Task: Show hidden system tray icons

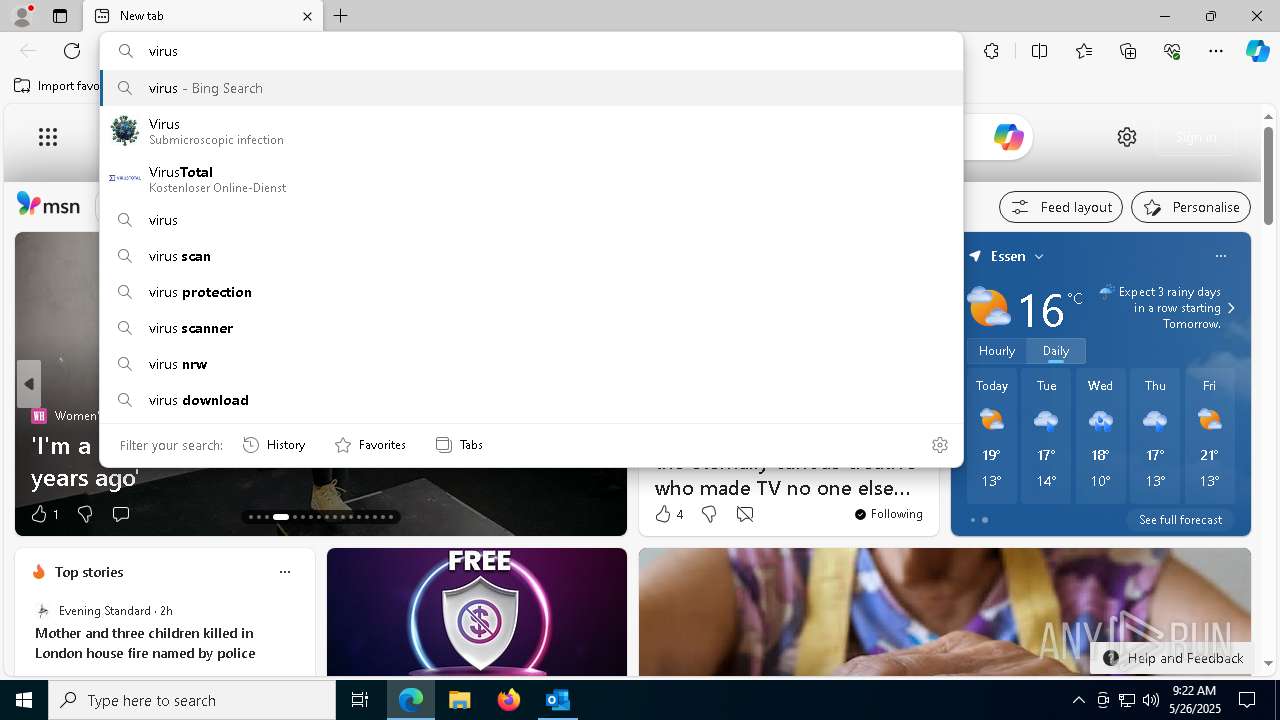Action: click(x=1078, y=700)
